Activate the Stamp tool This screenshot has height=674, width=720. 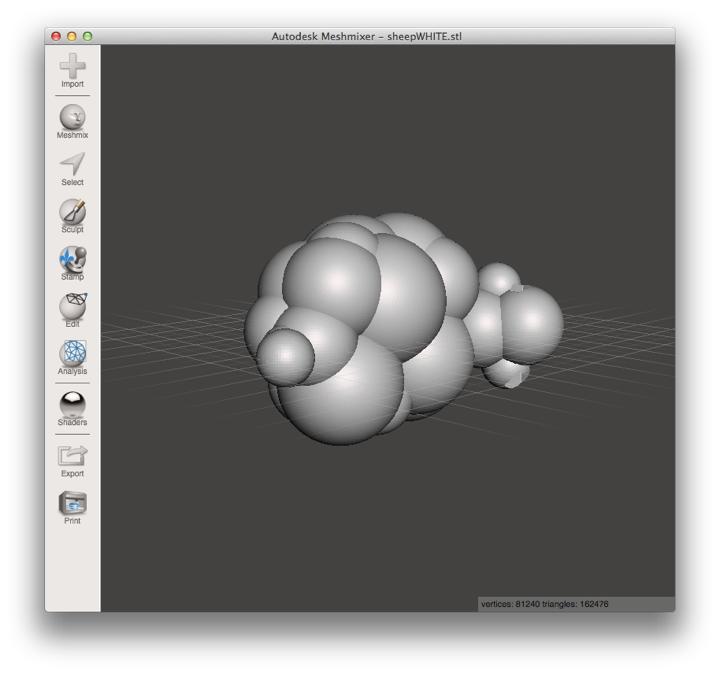pyautogui.click(x=72, y=260)
